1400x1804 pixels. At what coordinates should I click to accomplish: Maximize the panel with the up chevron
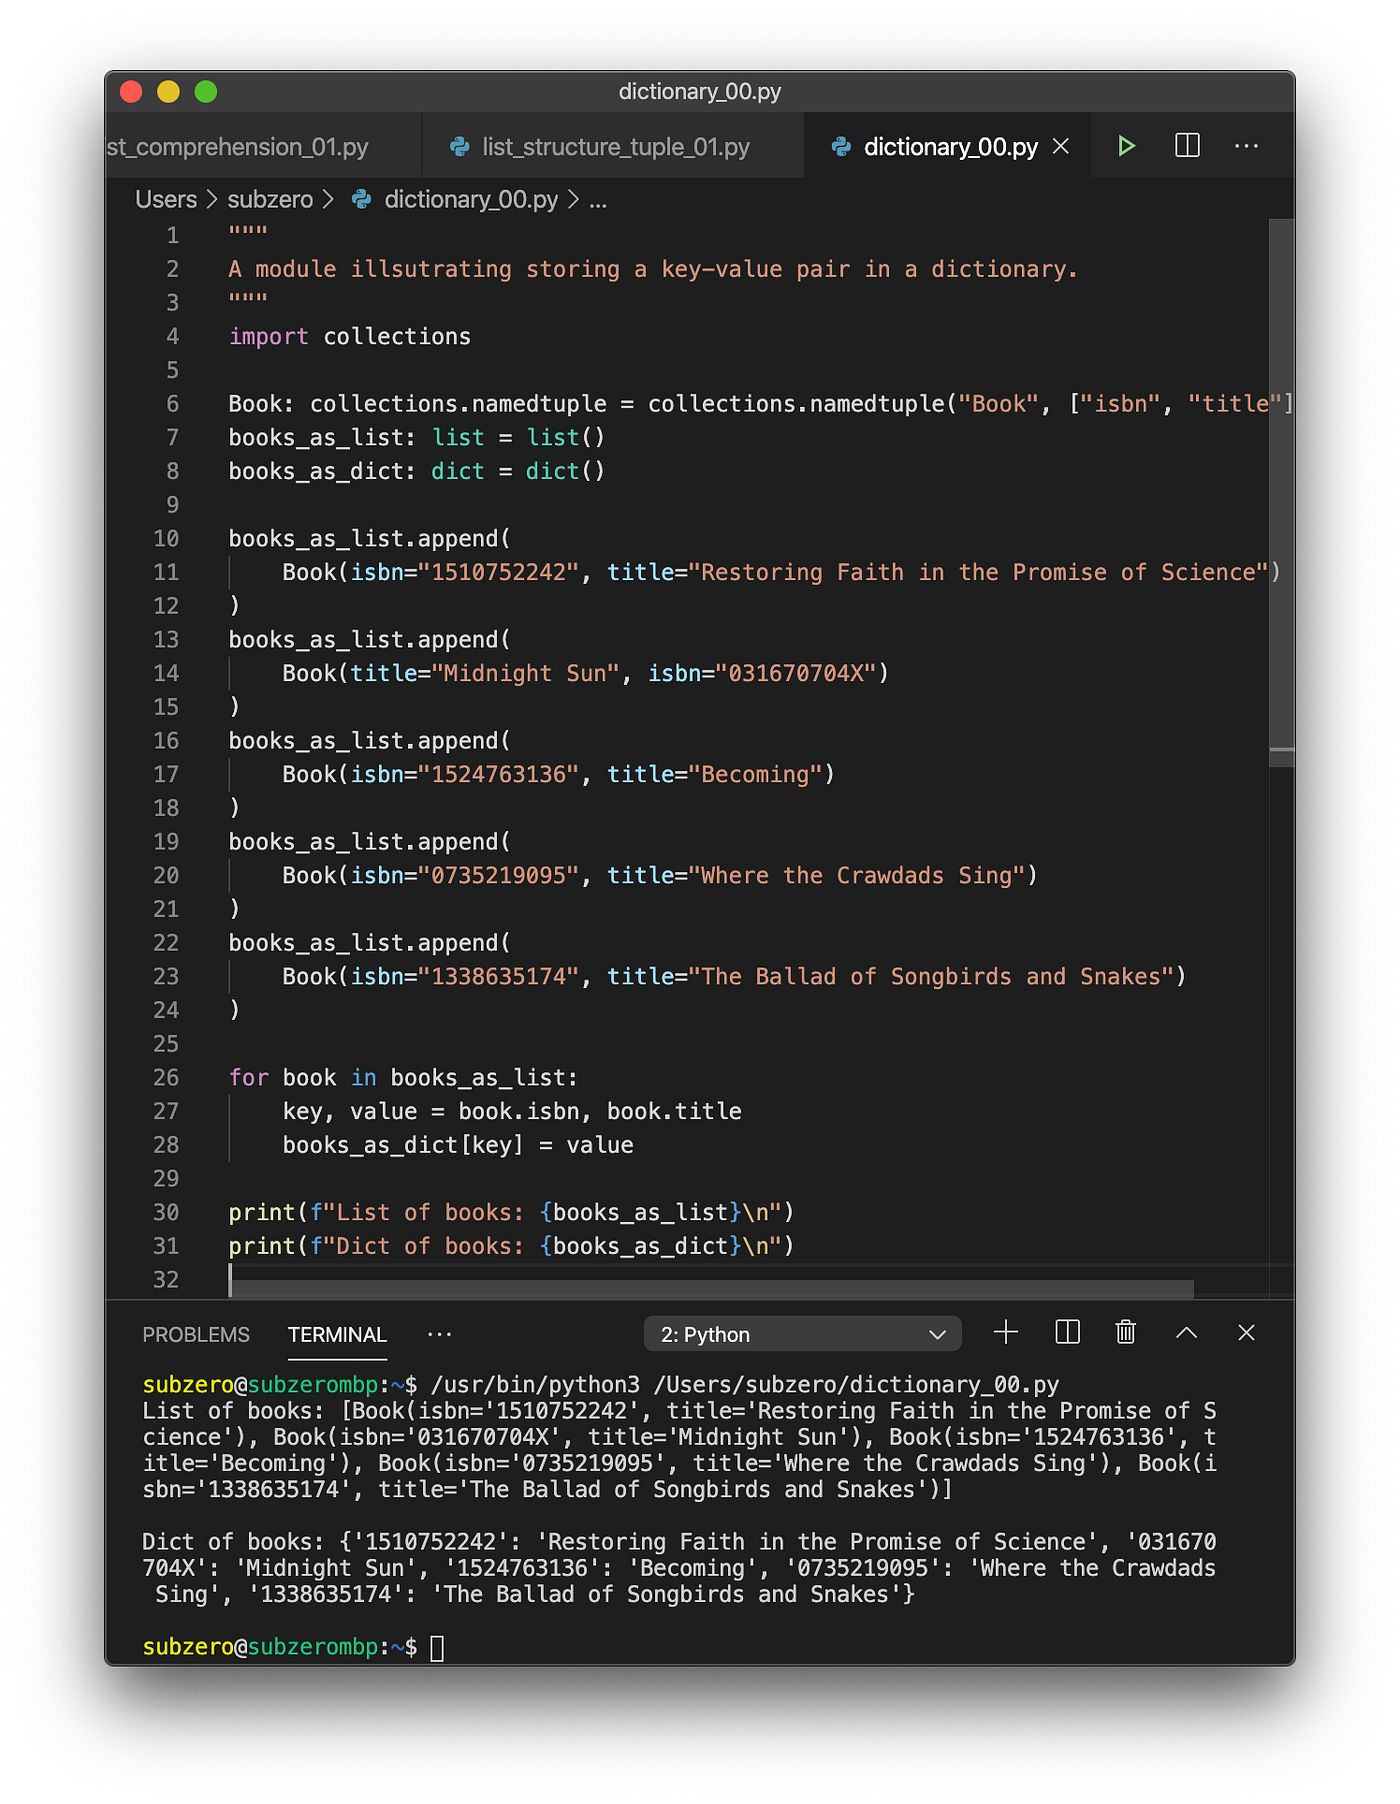[x=1186, y=1332]
